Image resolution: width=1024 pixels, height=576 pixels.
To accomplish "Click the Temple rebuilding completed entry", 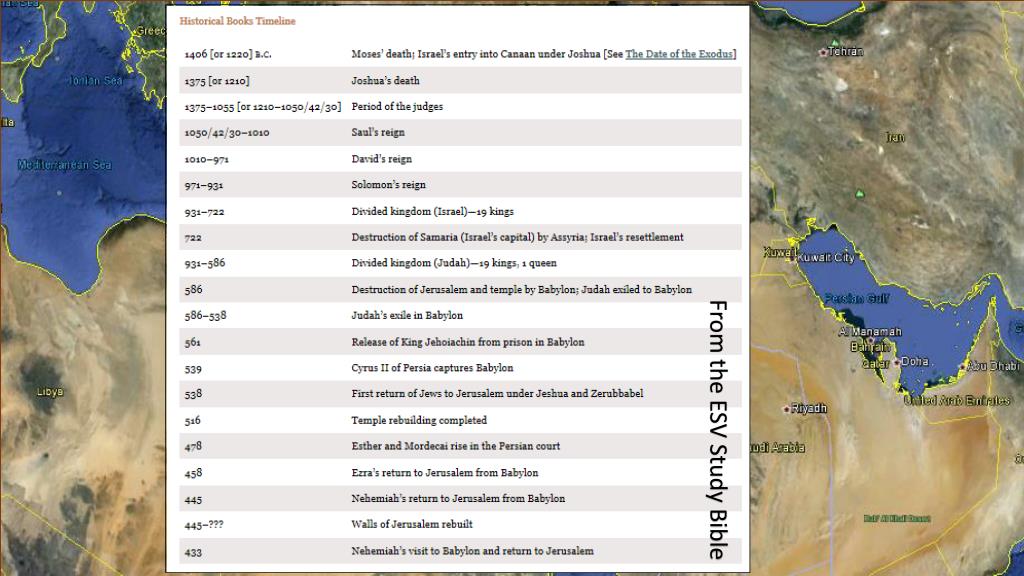I will [419, 420].
